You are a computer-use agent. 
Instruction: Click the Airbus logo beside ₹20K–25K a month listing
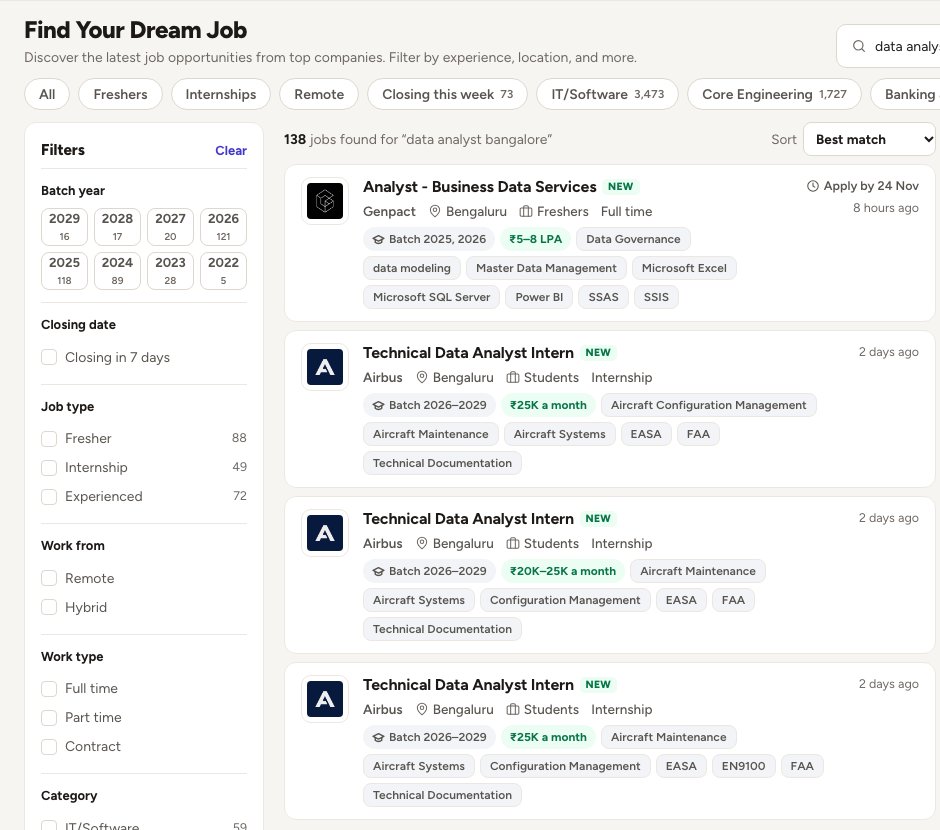click(x=325, y=533)
